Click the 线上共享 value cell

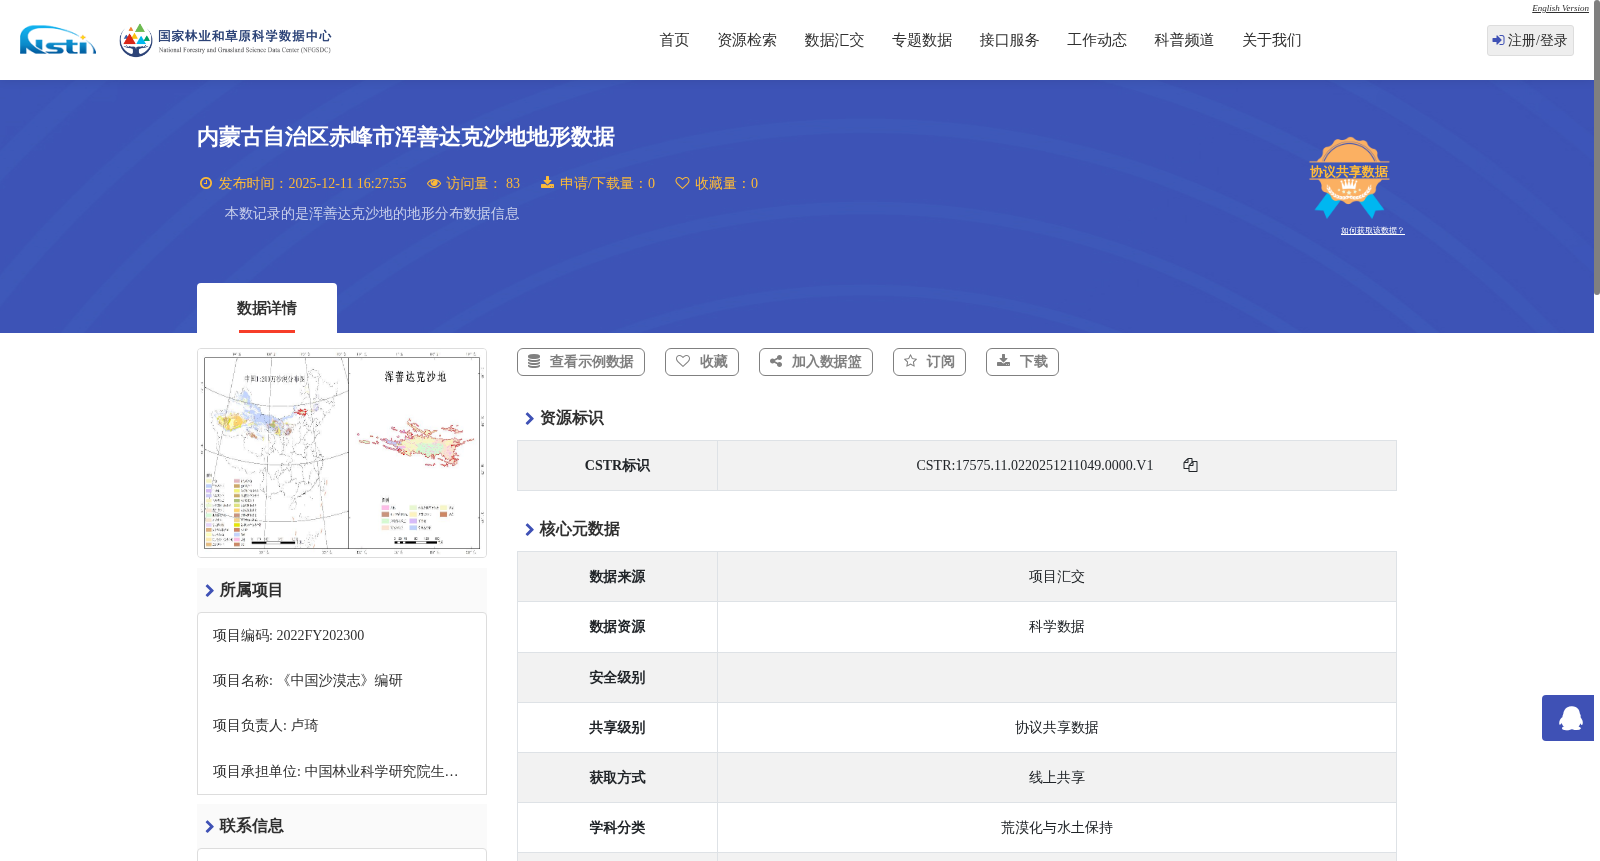click(x=1057, y=778)
